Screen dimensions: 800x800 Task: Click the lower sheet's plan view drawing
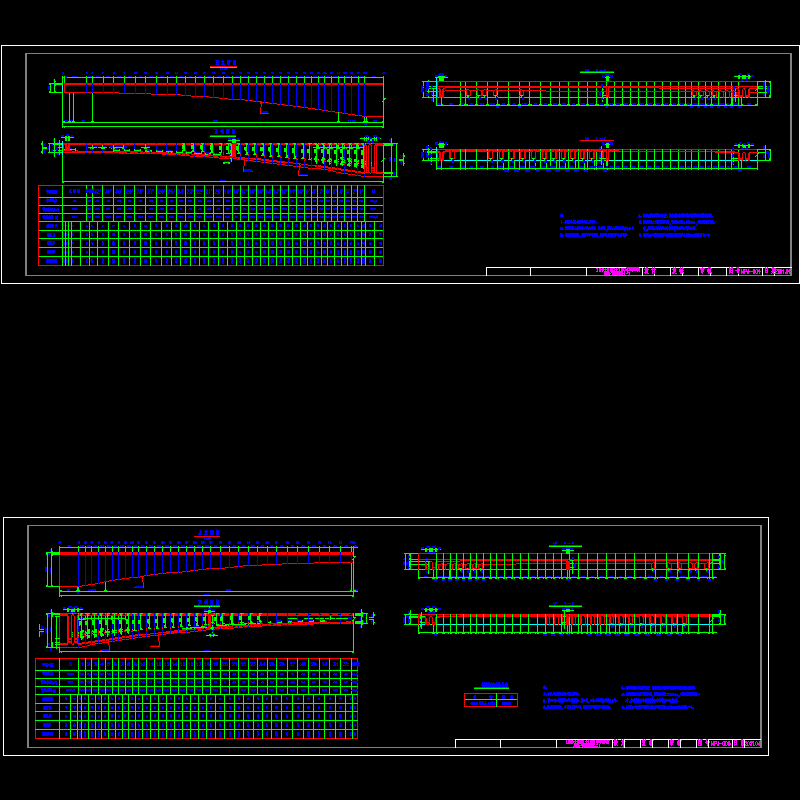click(x=206, y=626)
